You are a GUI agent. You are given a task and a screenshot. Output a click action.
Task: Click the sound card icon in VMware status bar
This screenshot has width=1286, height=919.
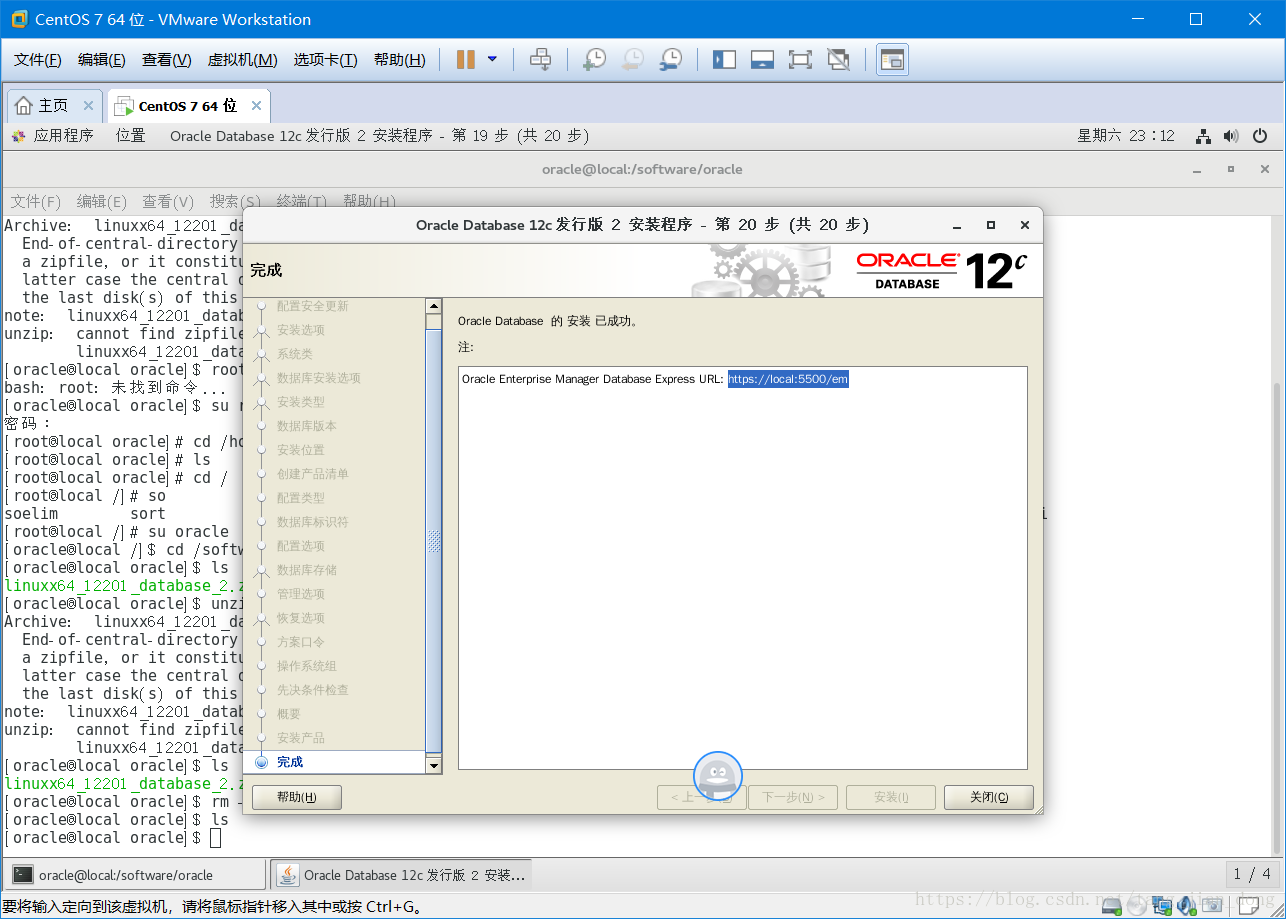[x=1187, y=906]
